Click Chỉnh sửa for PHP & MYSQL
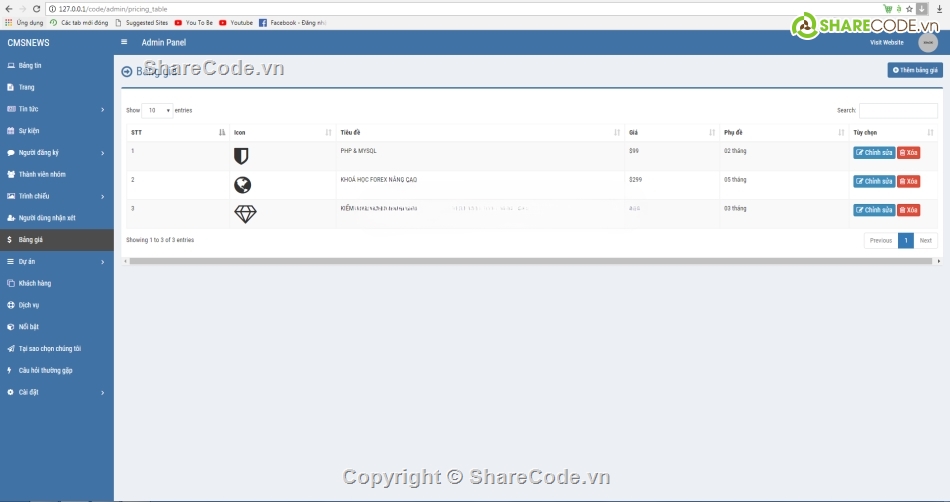Viewport: 950px width, 502px height. tap(874, 153)
